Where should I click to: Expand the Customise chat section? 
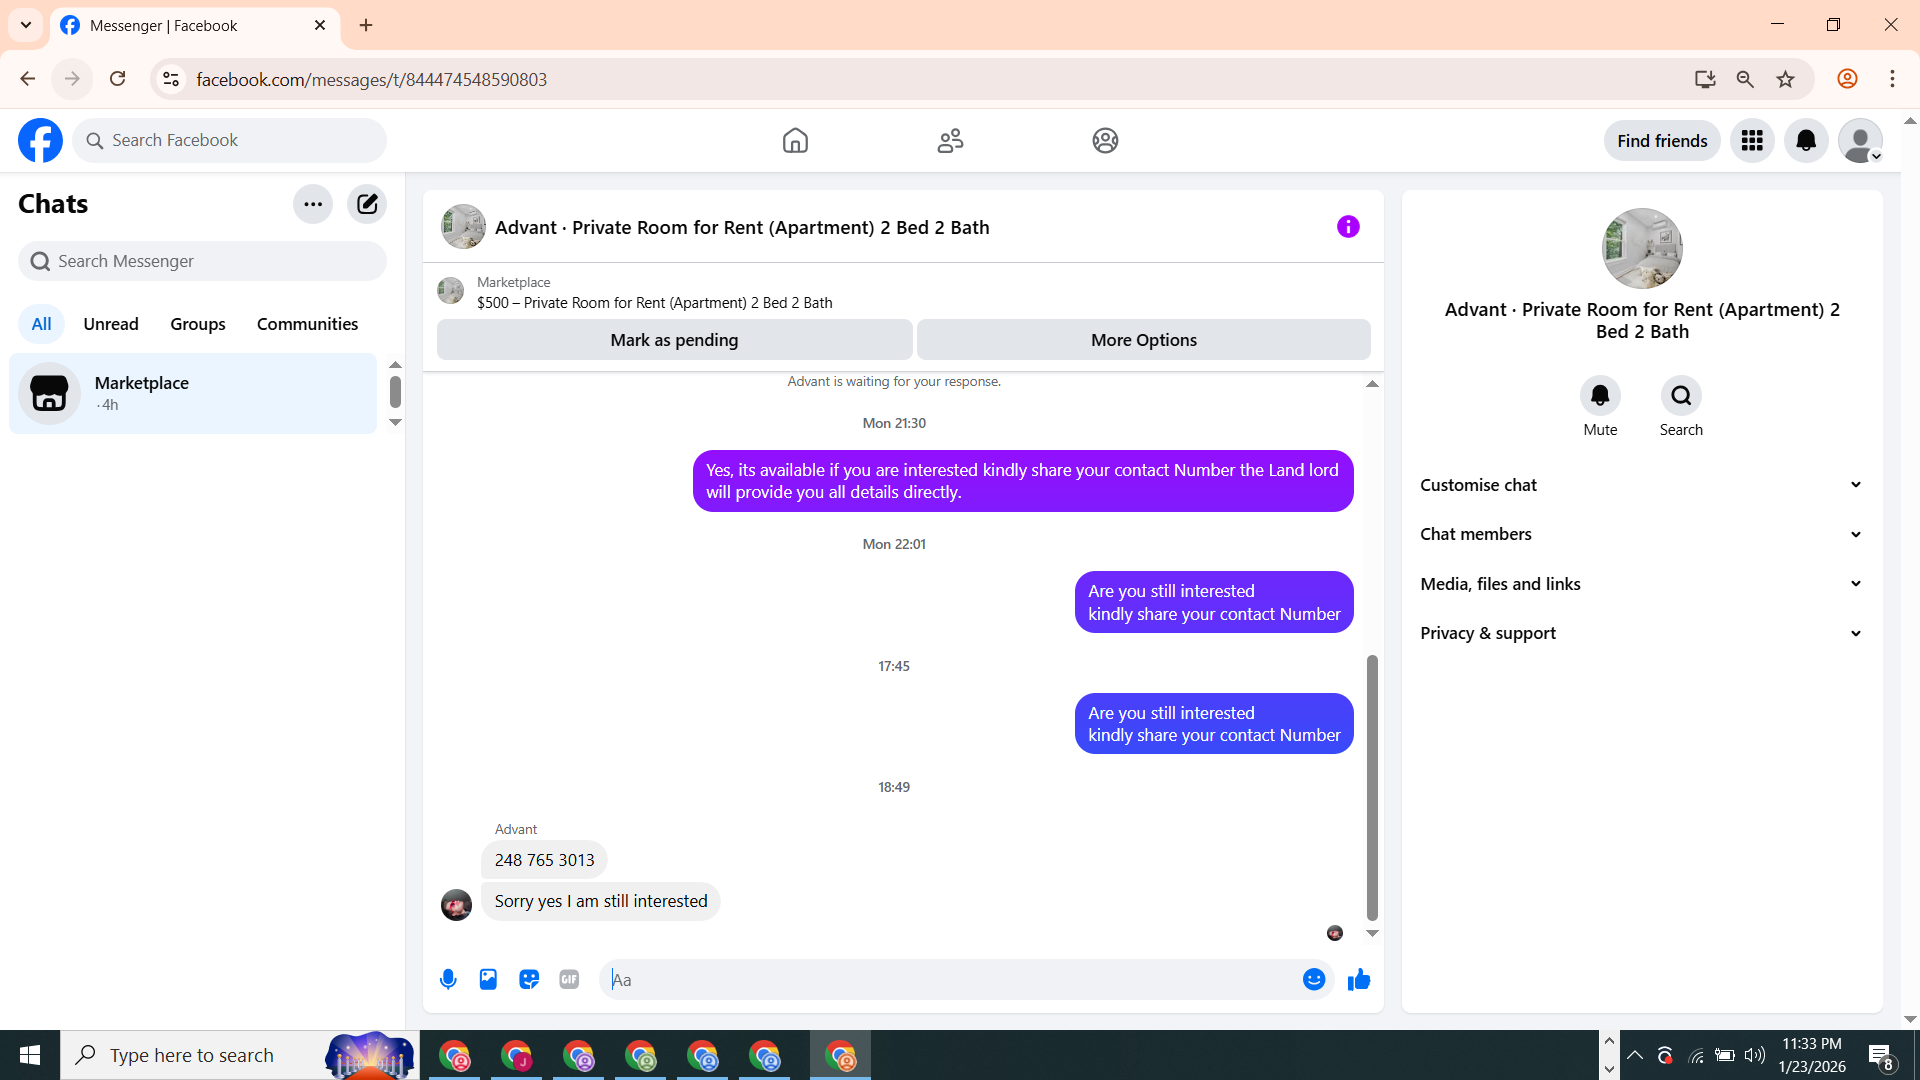tap(1641, 485)
